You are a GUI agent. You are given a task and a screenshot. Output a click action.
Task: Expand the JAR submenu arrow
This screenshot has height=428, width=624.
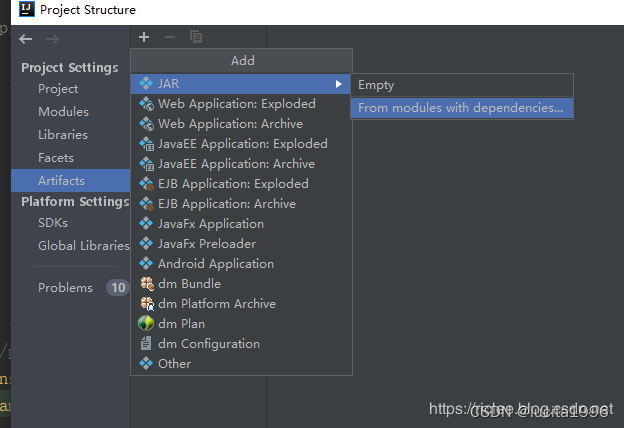(338, 84)
